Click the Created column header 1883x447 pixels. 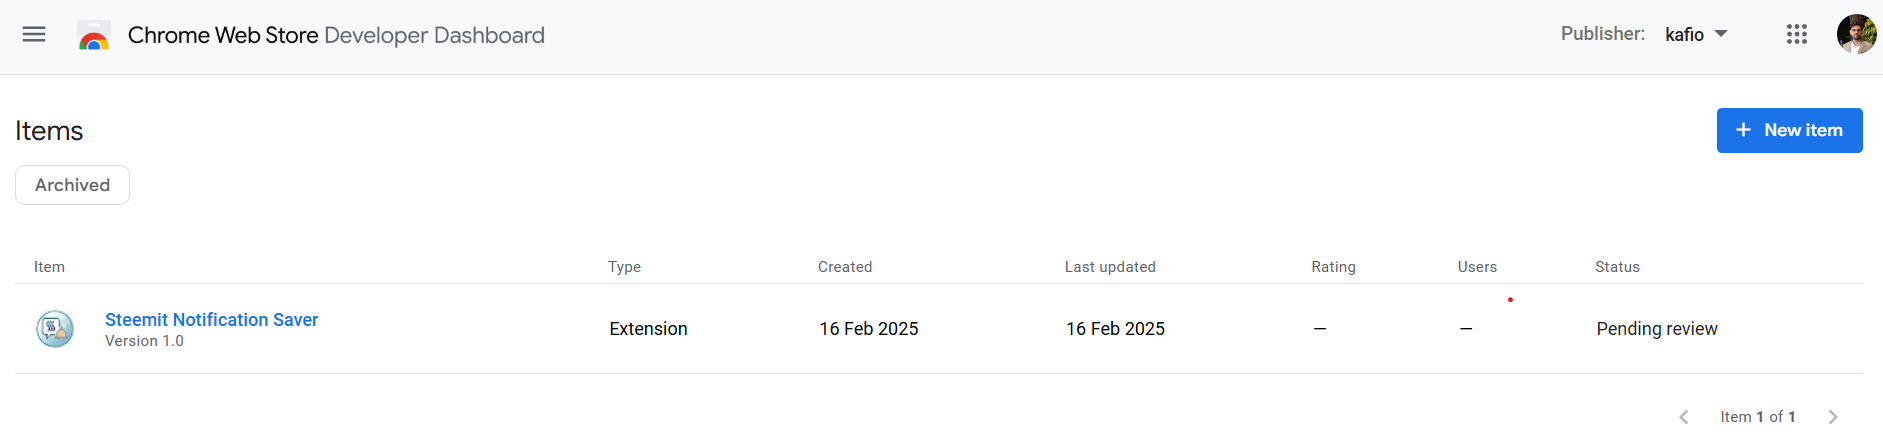coord(845,267)
